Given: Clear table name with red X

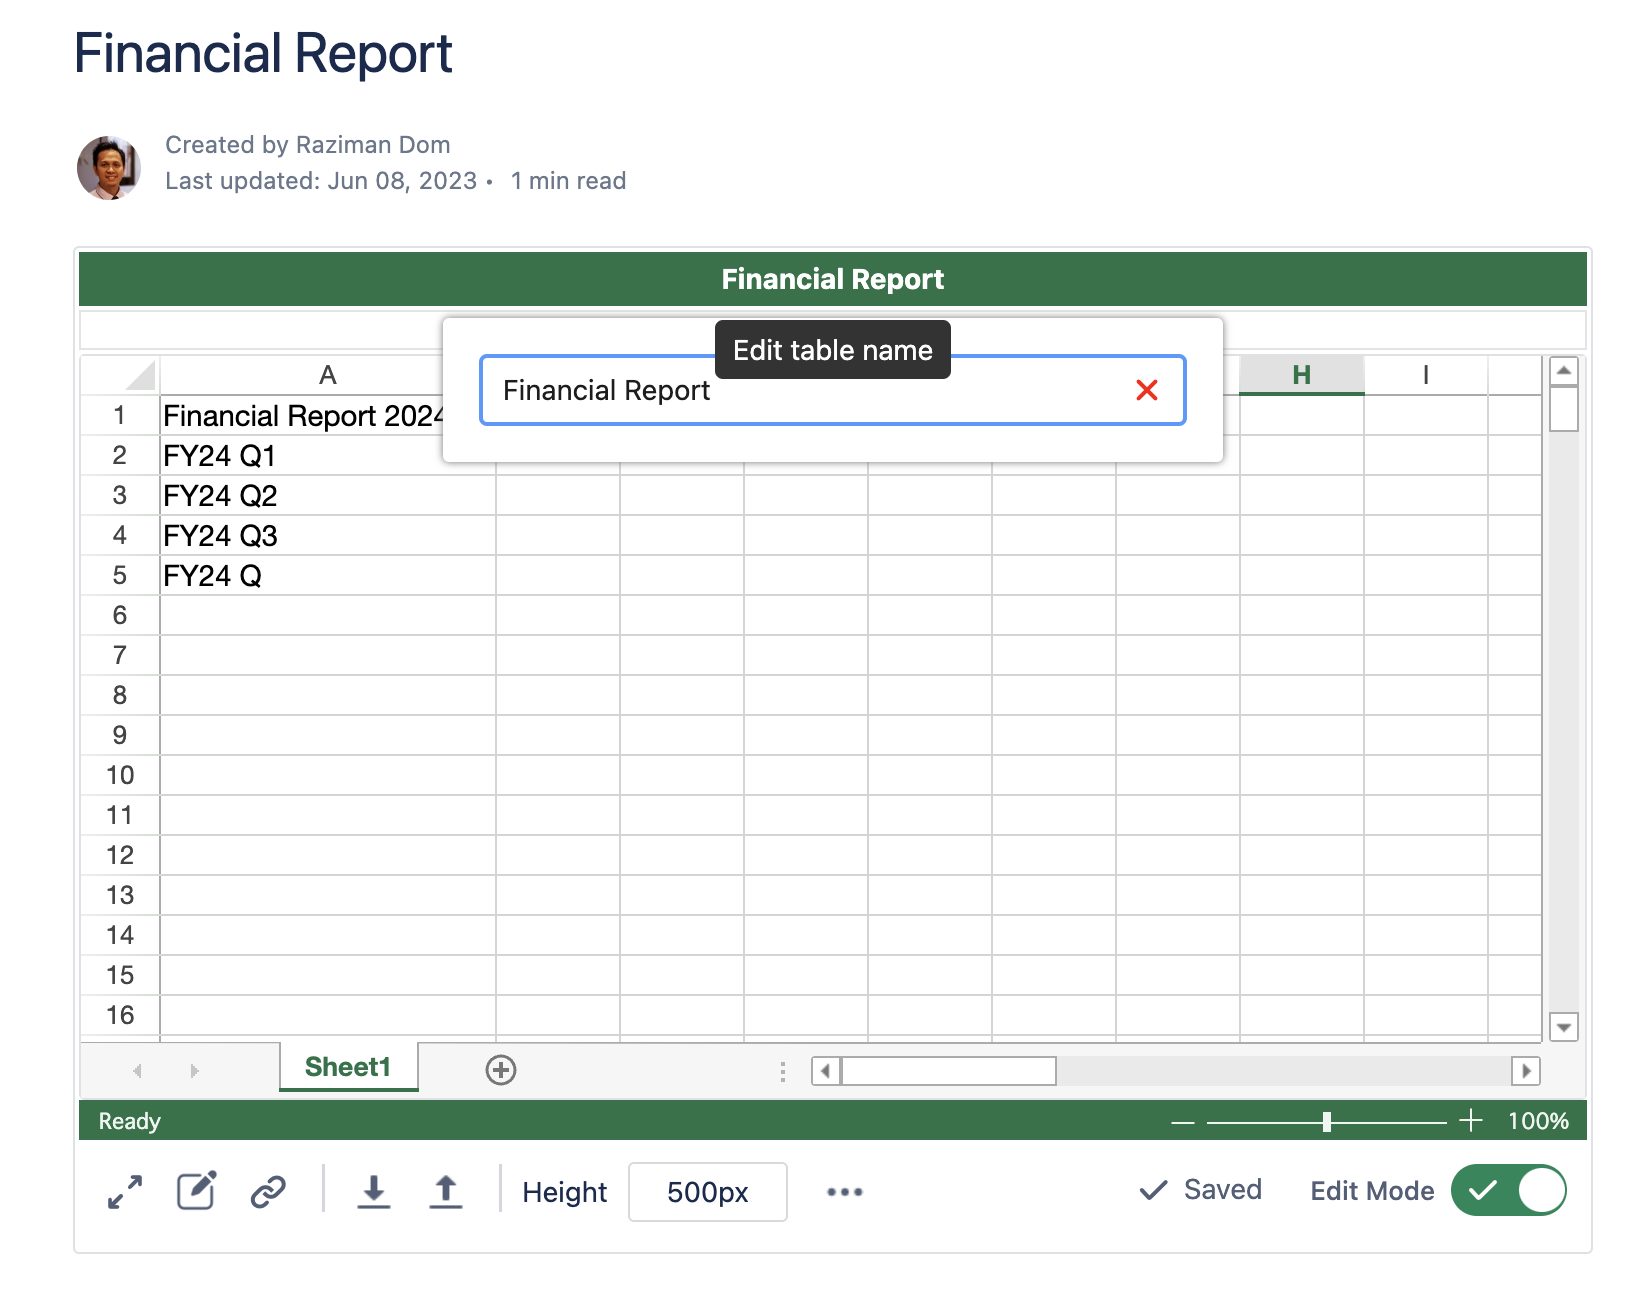Looking at the screenshot, I should click(x=1146, y=390).
